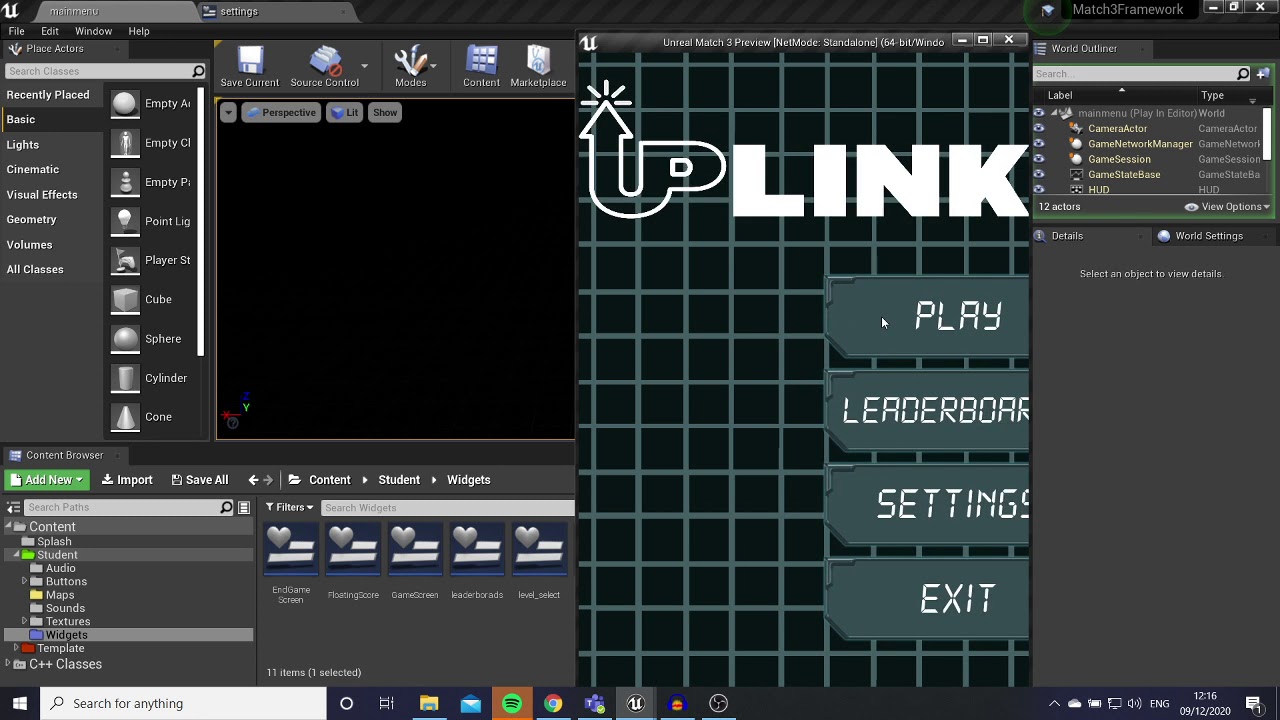
Task: Open the Filters dropdown
Action: (289, 508)
